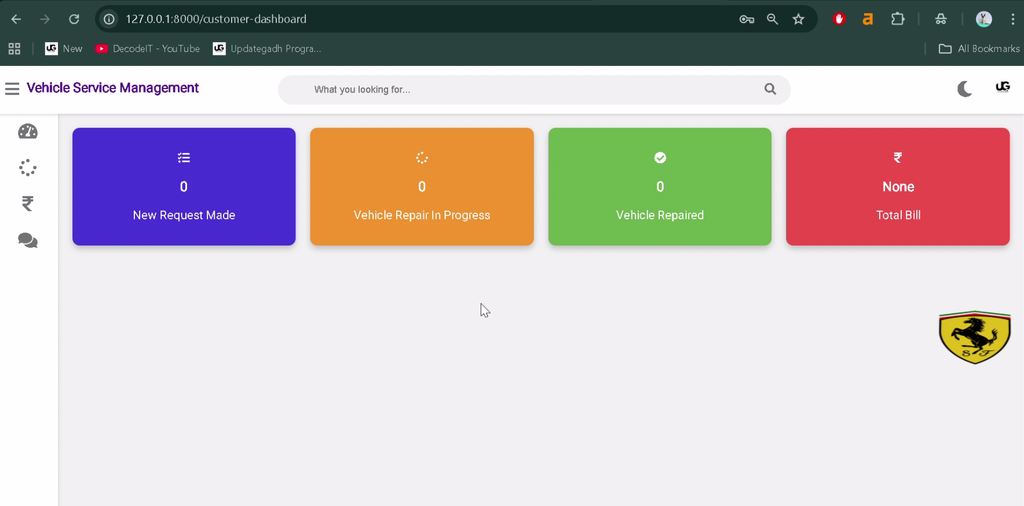
Task: Bookmark this page with the star icon
Action: pyautogui.click(x=798, y=19)
